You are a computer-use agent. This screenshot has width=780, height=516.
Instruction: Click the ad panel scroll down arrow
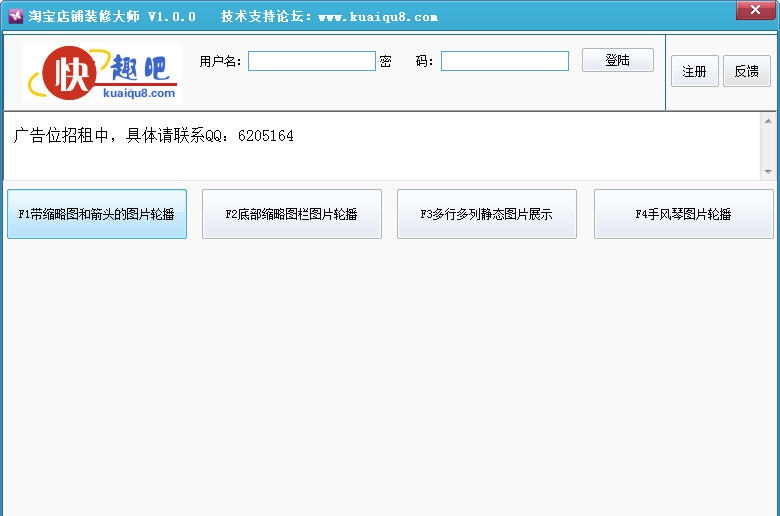click(768, 172)
